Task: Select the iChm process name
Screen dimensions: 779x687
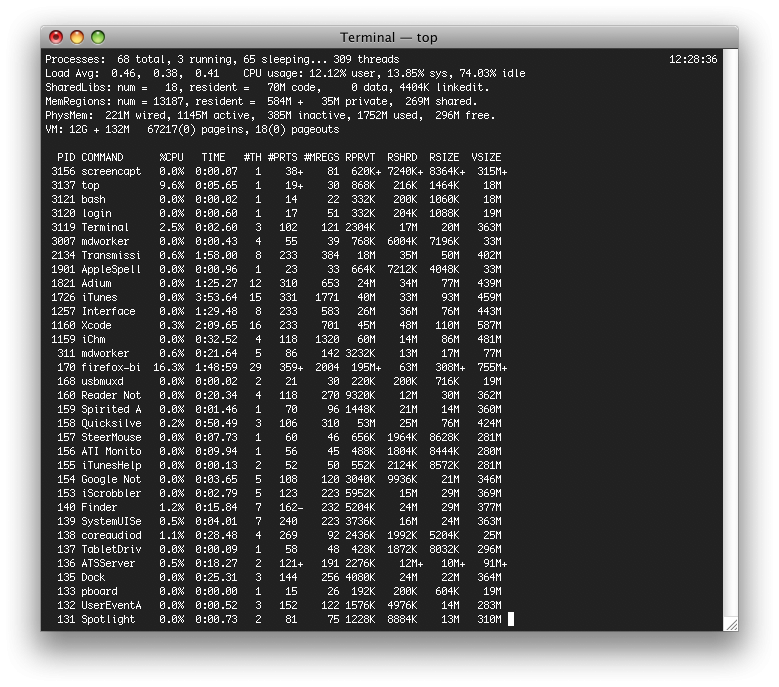Action: pyautogui.click(x=93, y=339)
